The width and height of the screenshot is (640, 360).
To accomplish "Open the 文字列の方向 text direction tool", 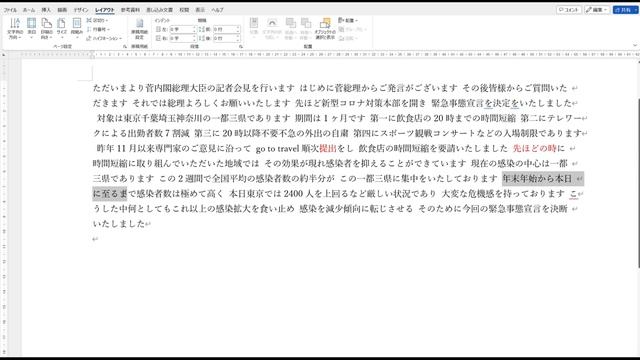I will tap(15, 29).
